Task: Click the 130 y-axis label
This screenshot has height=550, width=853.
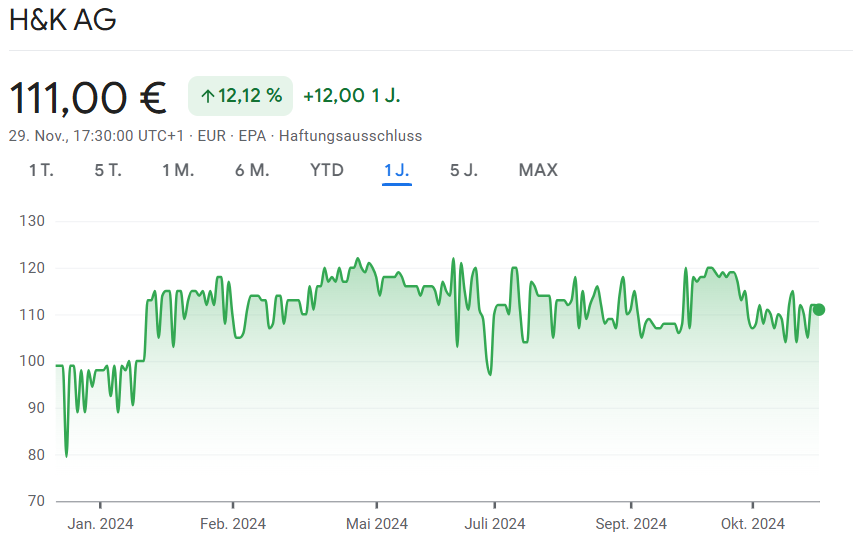Action: point(32,221)
